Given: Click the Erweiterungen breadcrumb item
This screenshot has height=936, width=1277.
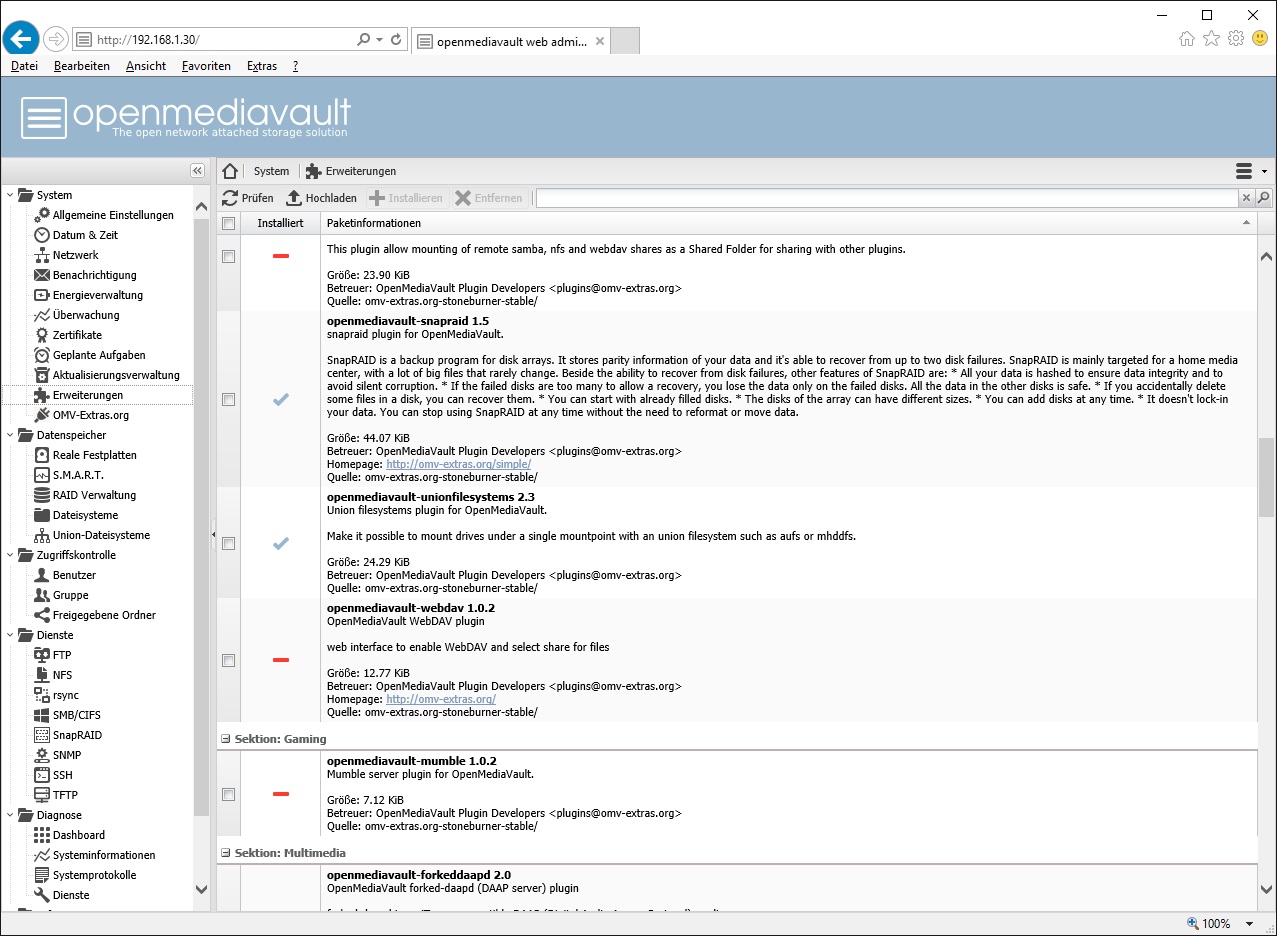Looking at the screenshot, I should (351, 171).
